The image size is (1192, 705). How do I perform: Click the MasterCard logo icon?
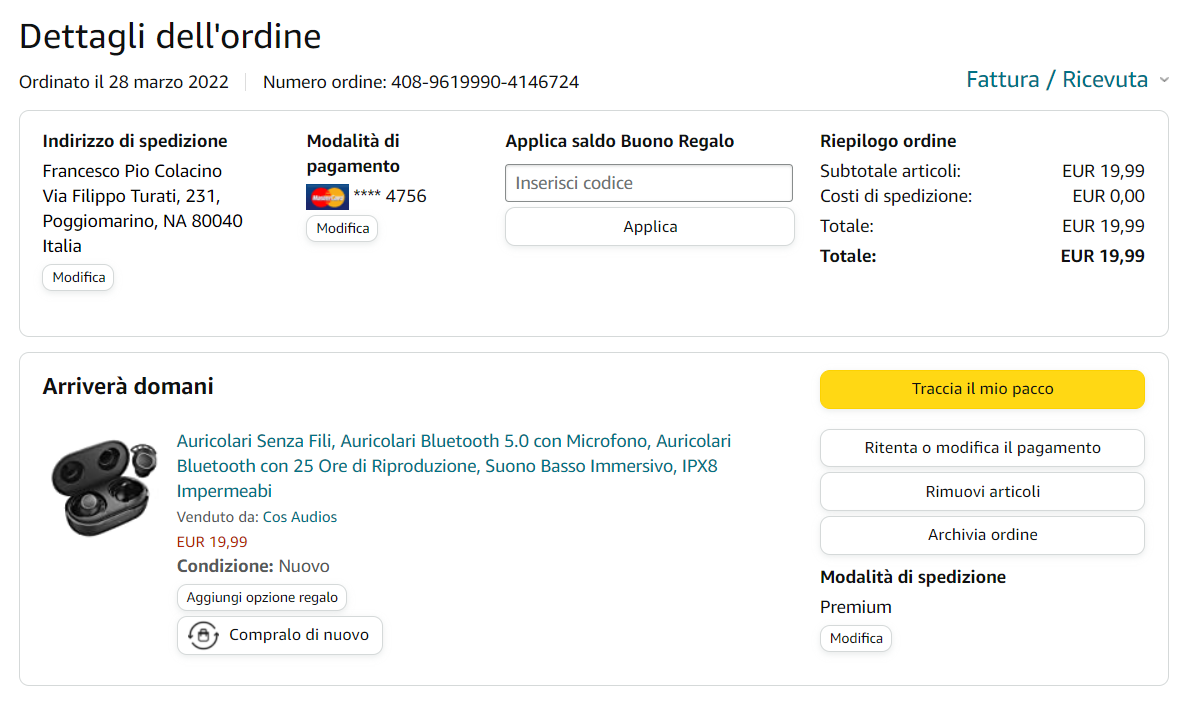327,197
